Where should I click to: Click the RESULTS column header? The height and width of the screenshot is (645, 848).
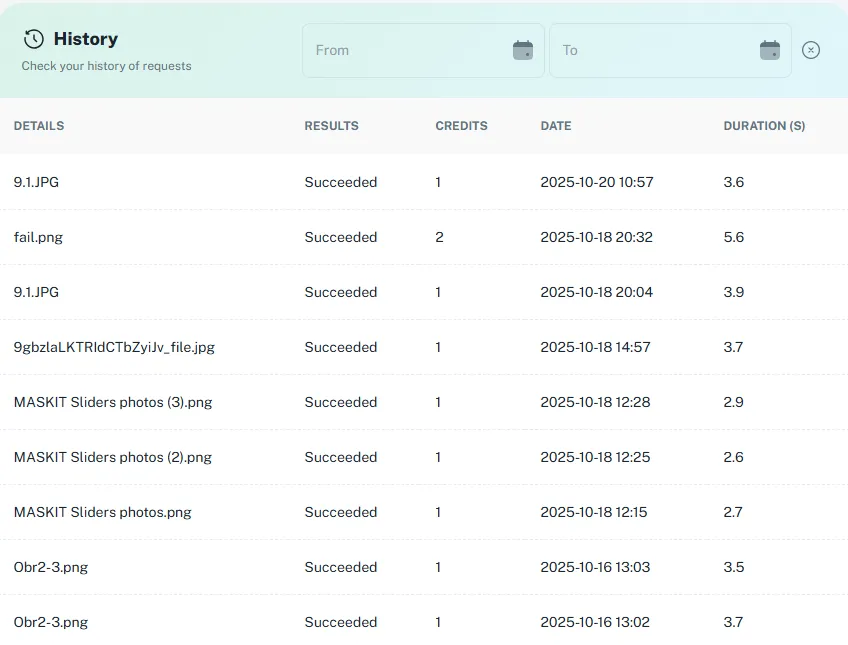click(x=332, y=126)
